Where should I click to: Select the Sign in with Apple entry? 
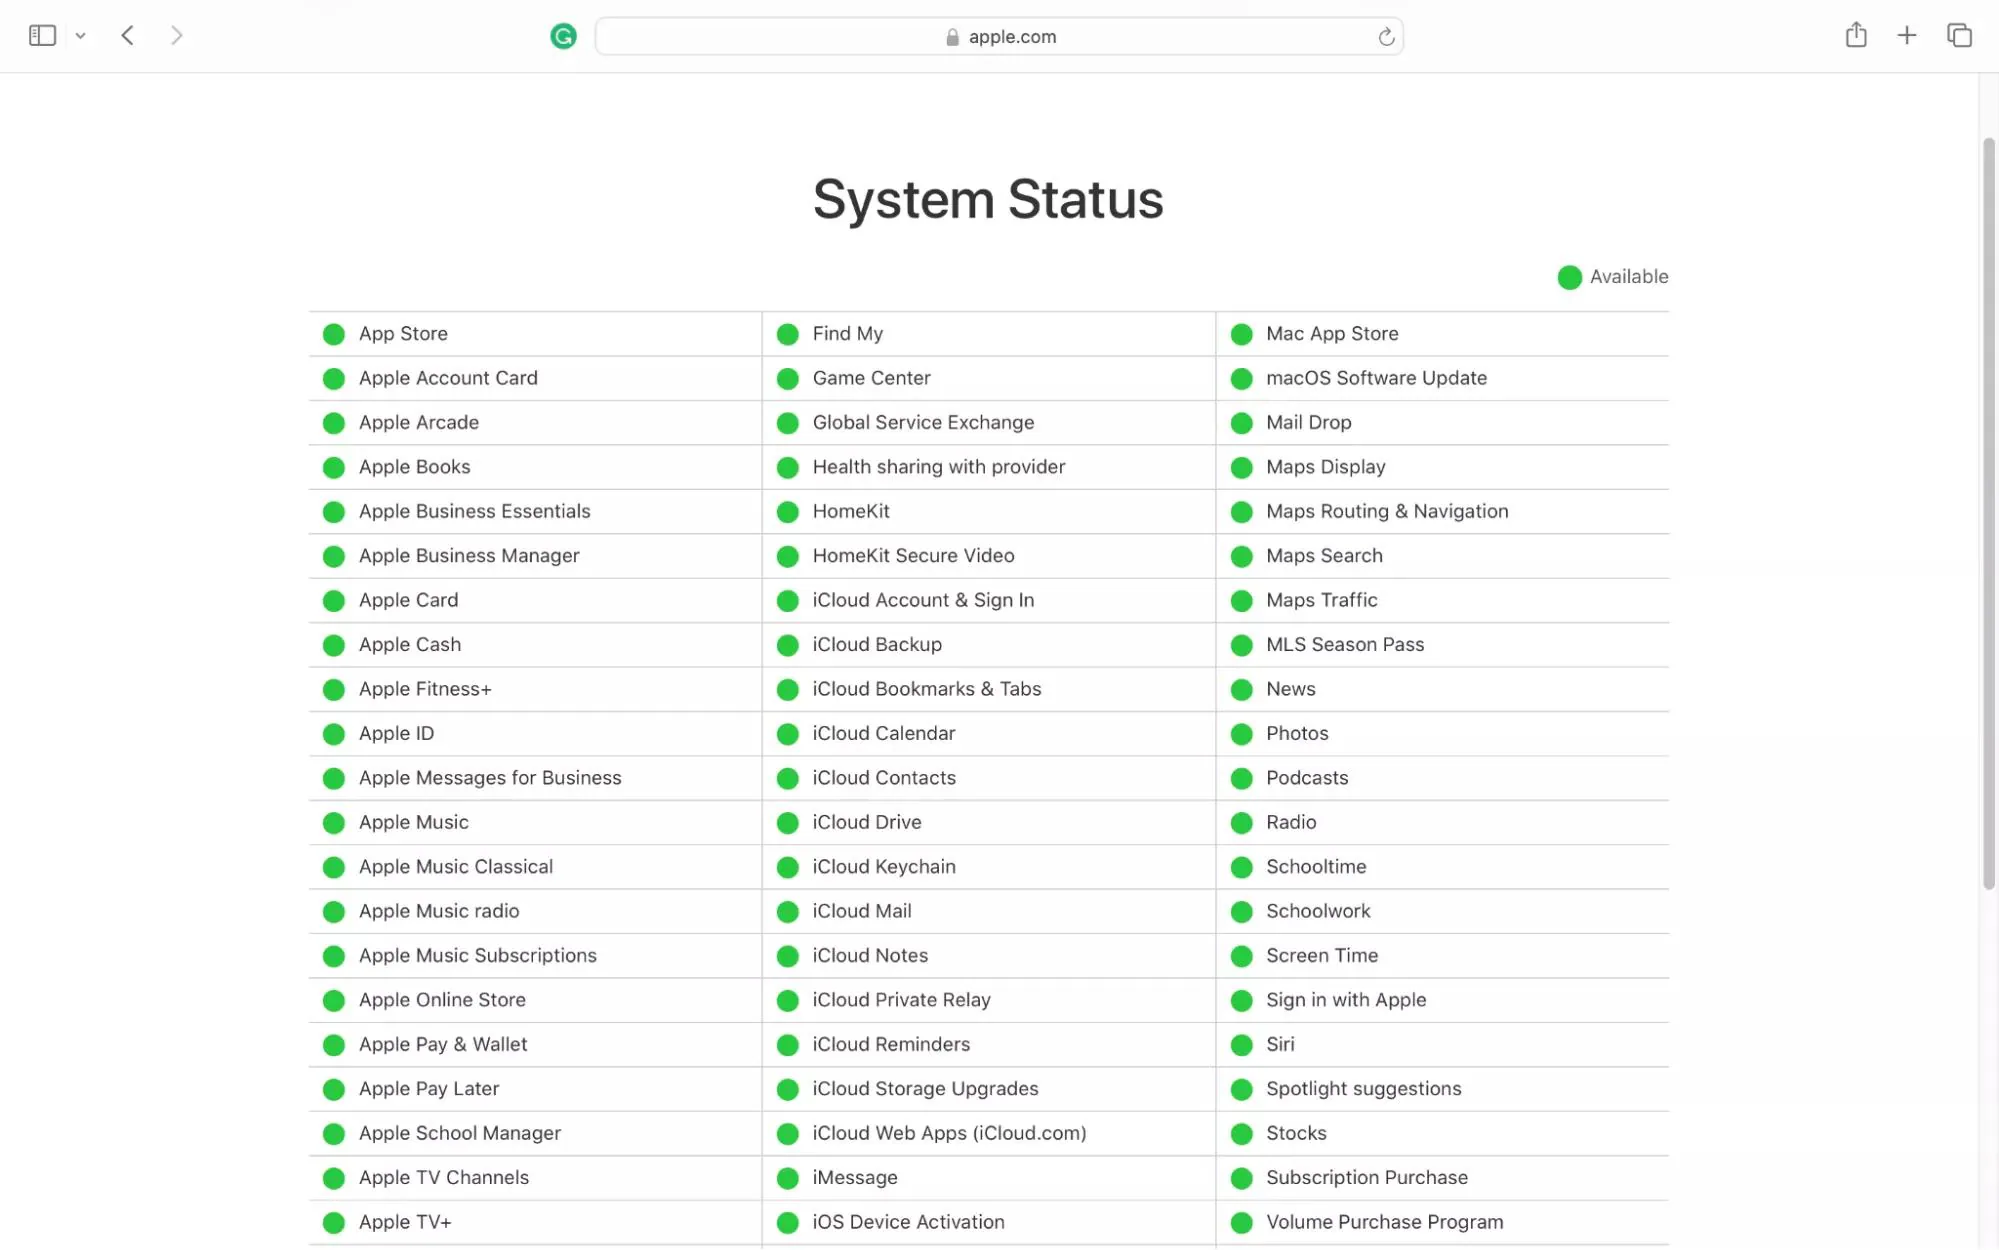1346,1000
